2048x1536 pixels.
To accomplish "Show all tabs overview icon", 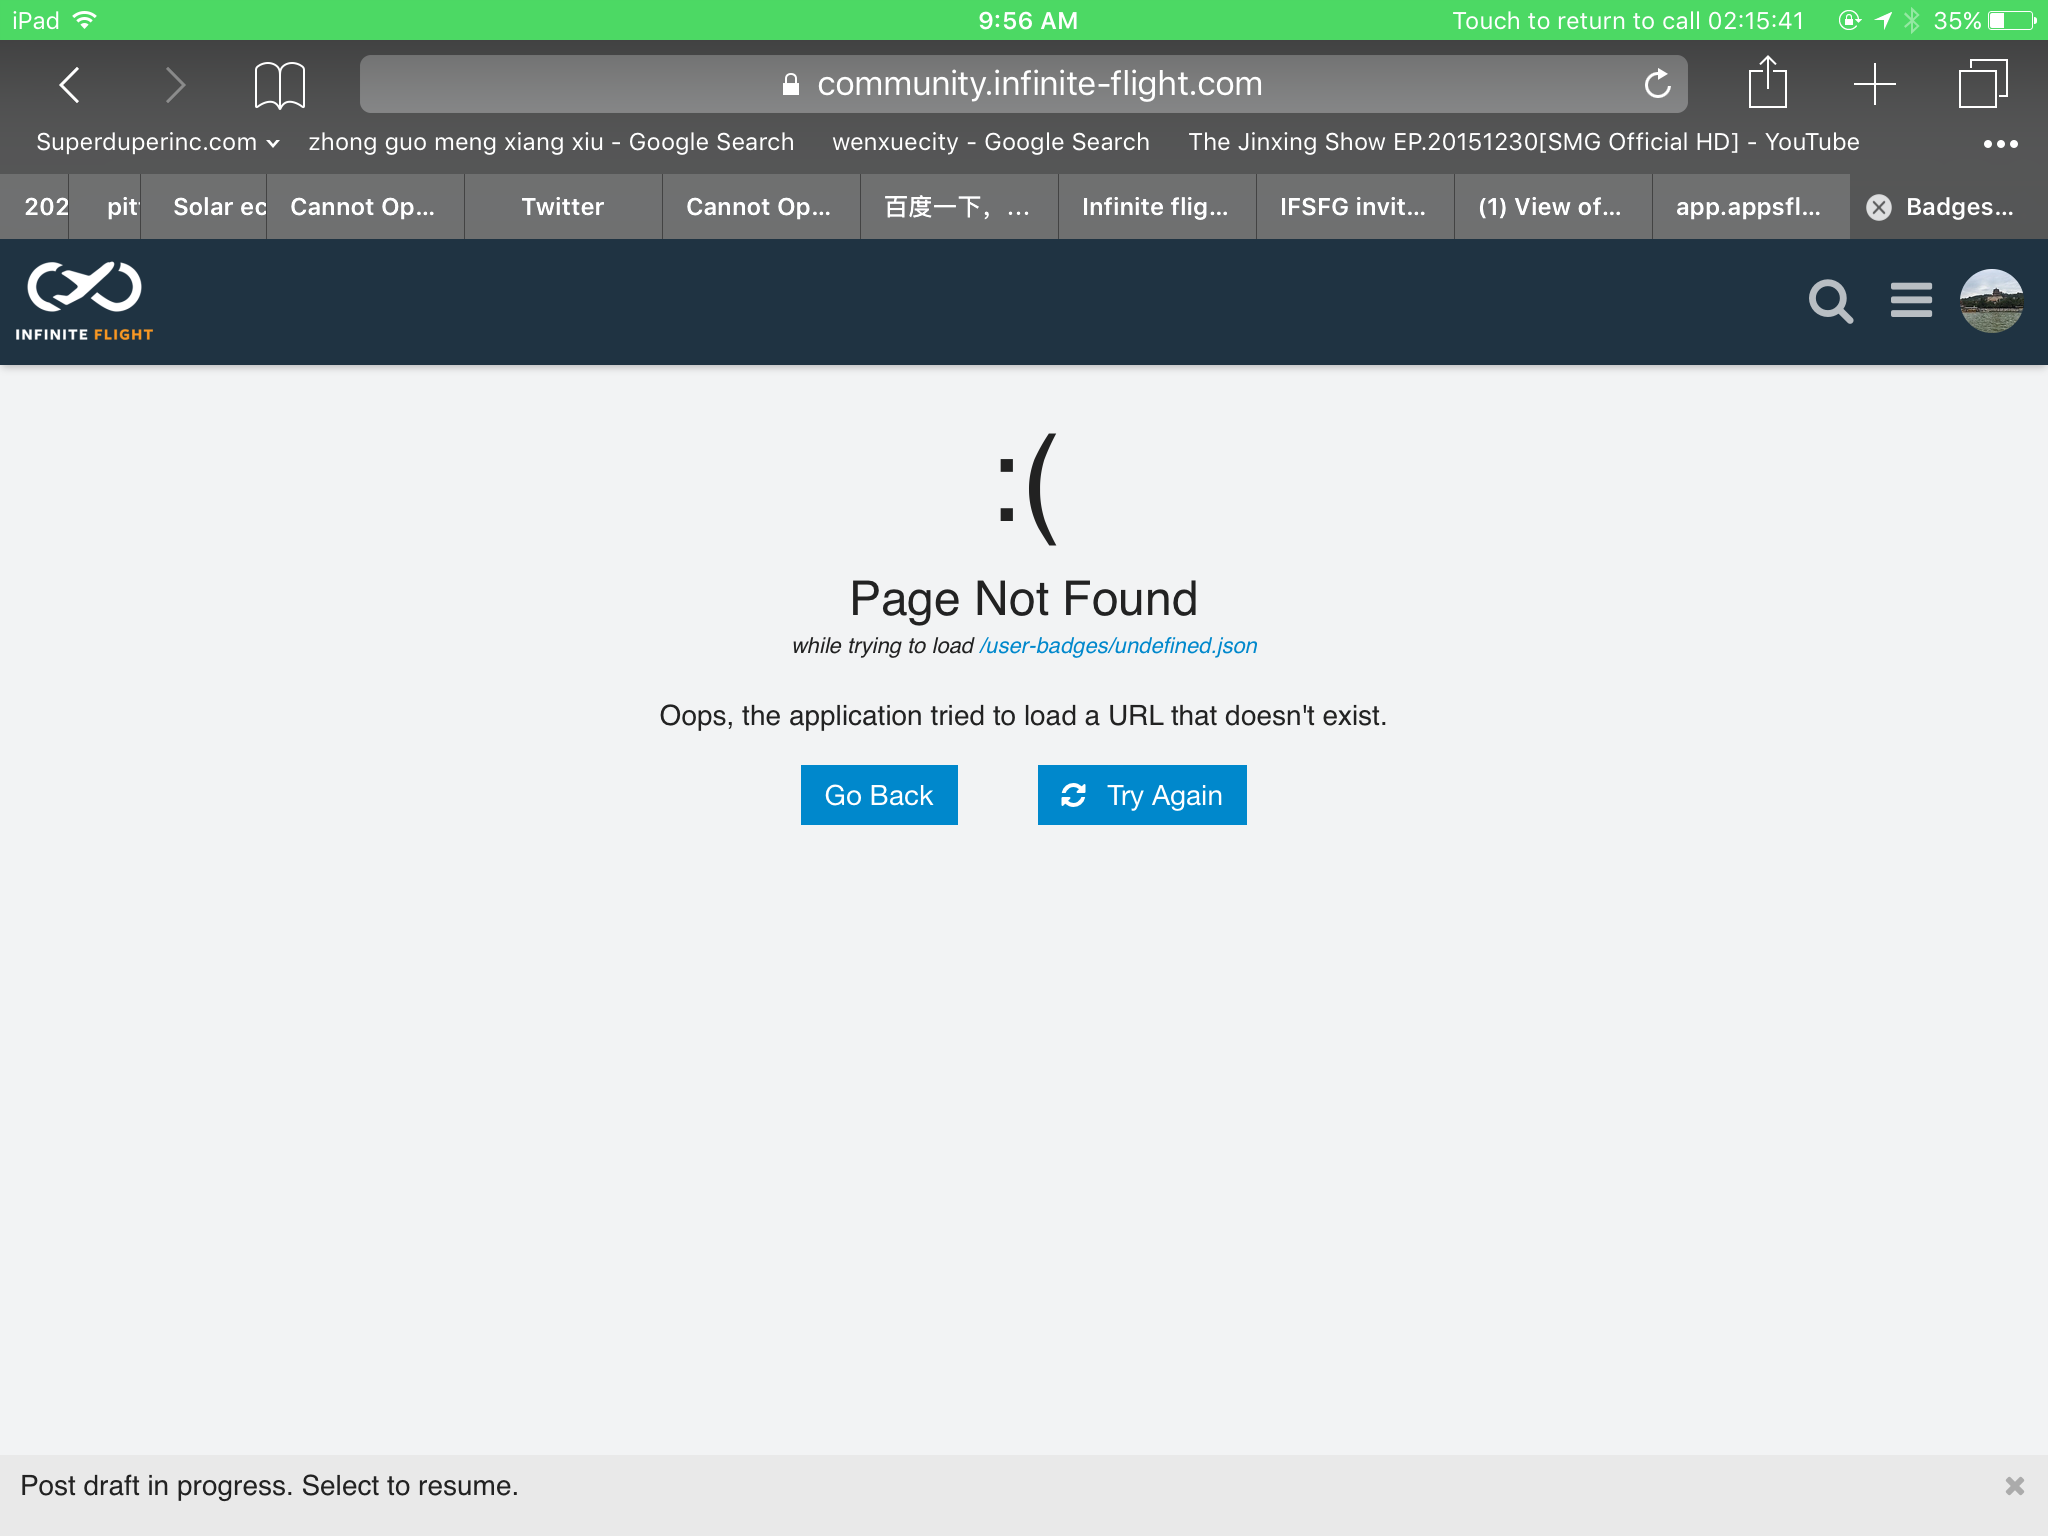I will 1982,84.
